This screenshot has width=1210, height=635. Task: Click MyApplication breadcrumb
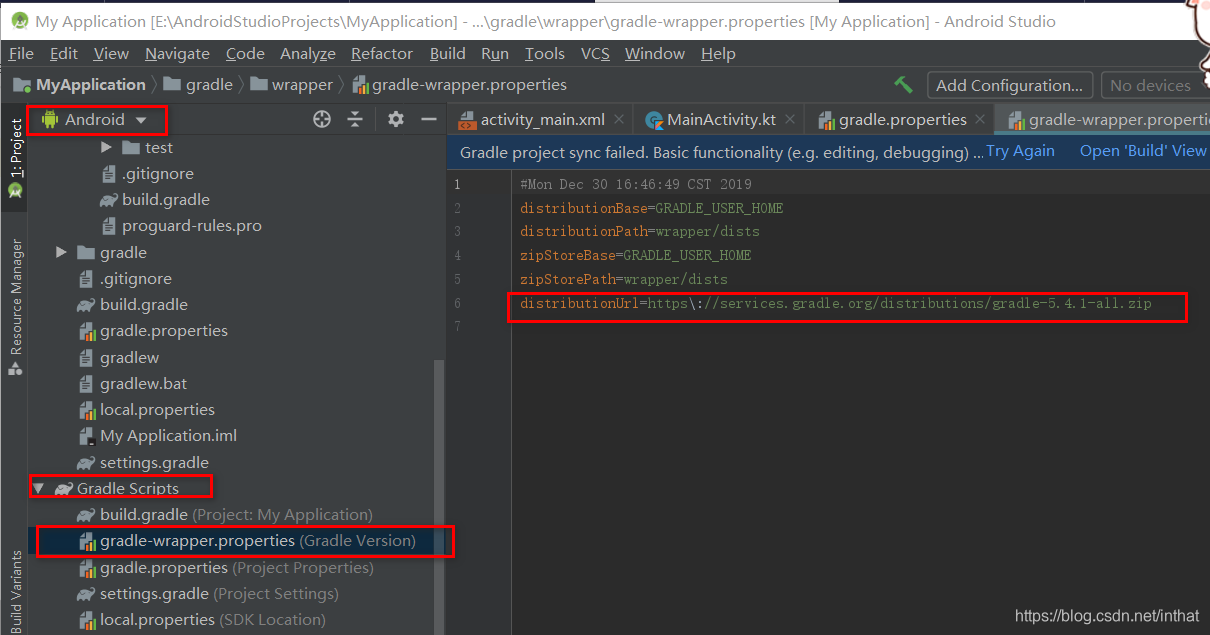[79, 85]
